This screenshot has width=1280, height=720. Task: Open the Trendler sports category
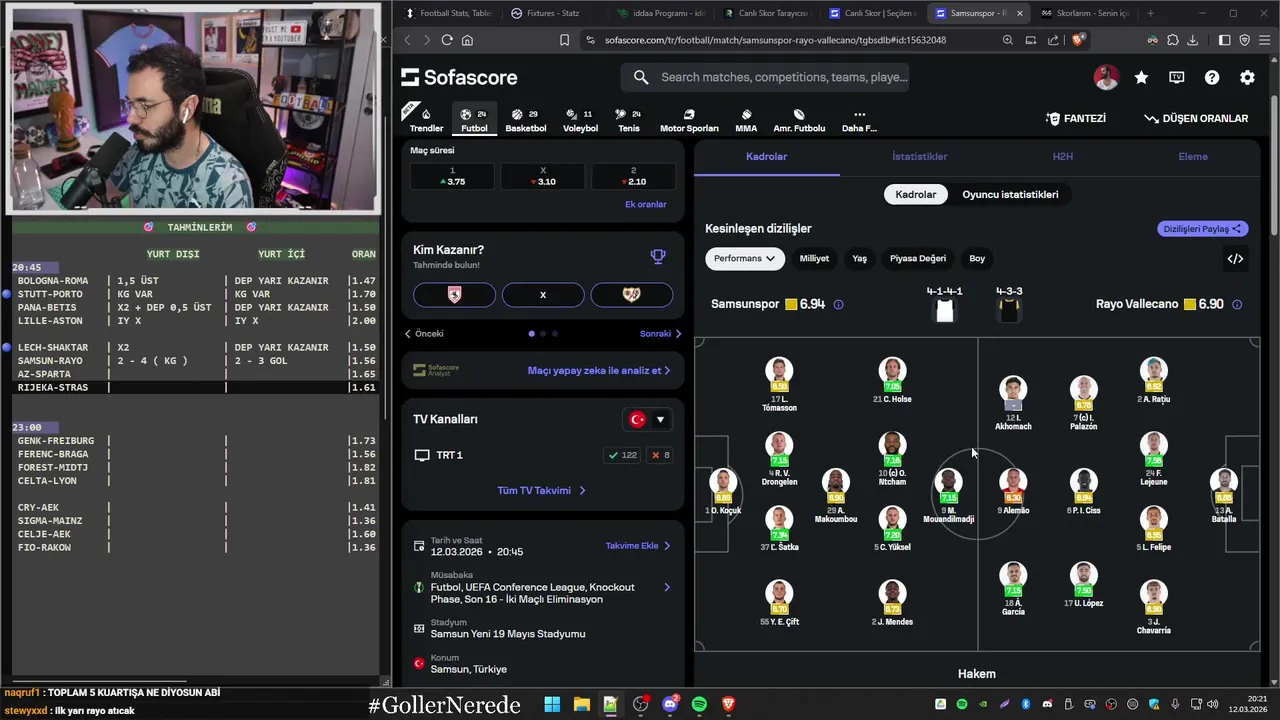pyautogui.click(x=426, y=120)
